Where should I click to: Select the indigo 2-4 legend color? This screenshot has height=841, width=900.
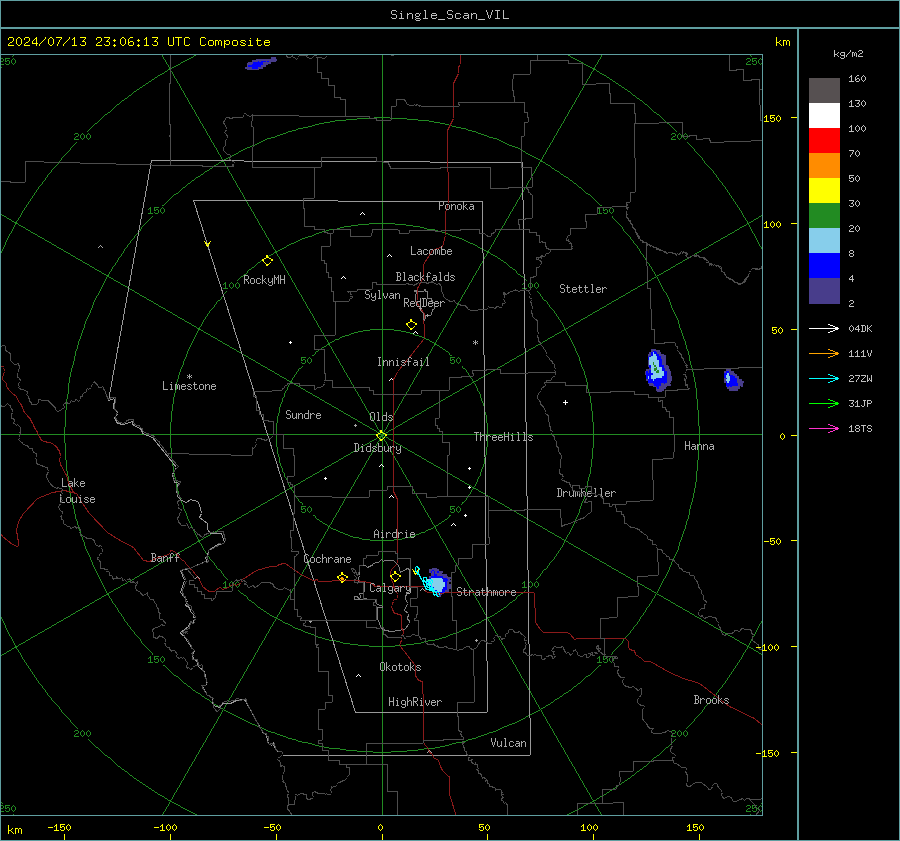[x=824, y=290]
